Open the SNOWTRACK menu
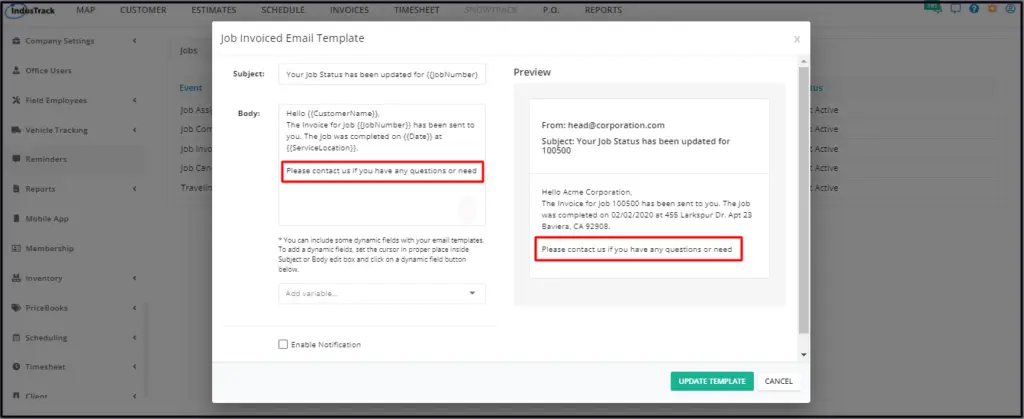The image size is (1024, 419). click(x=491, y=10)
